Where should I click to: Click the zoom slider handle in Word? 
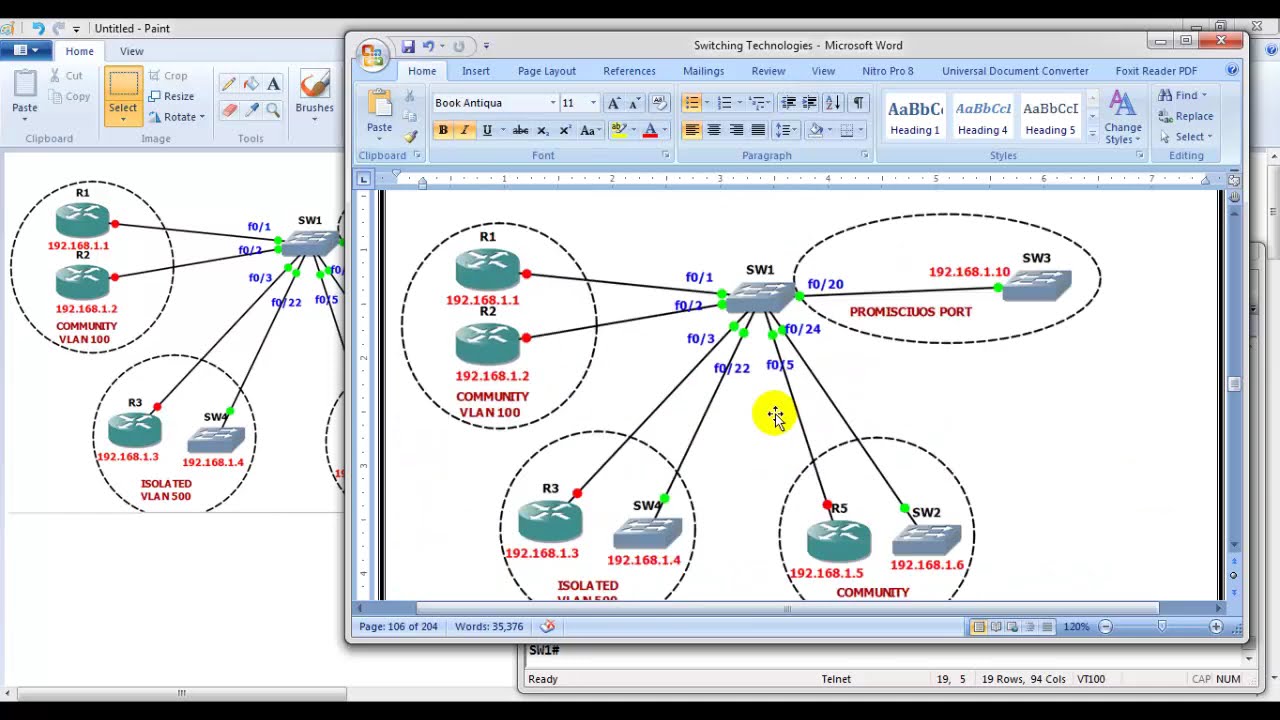[x=1161, y=626]
